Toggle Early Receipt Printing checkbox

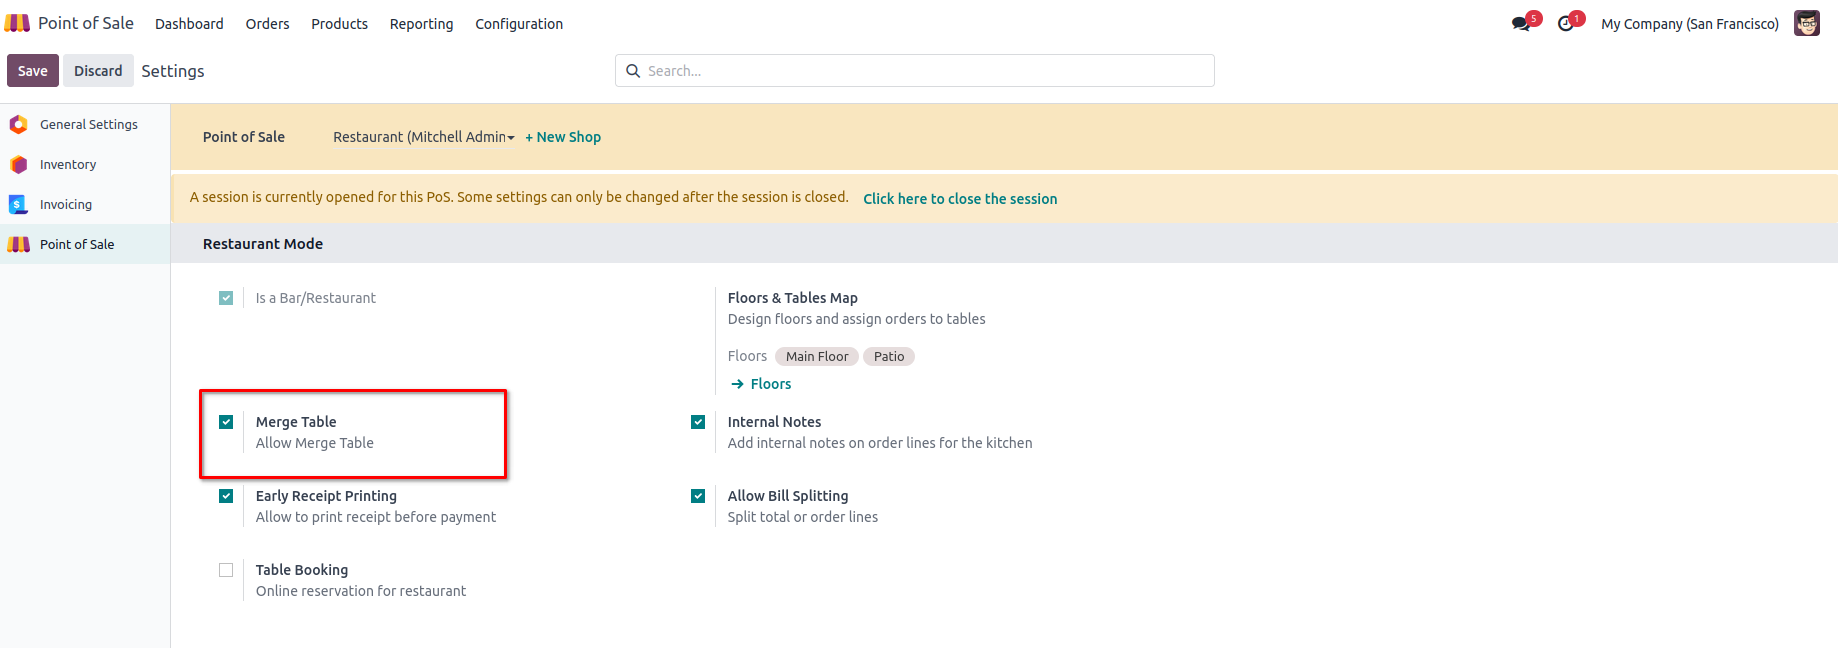click(226, 496)
